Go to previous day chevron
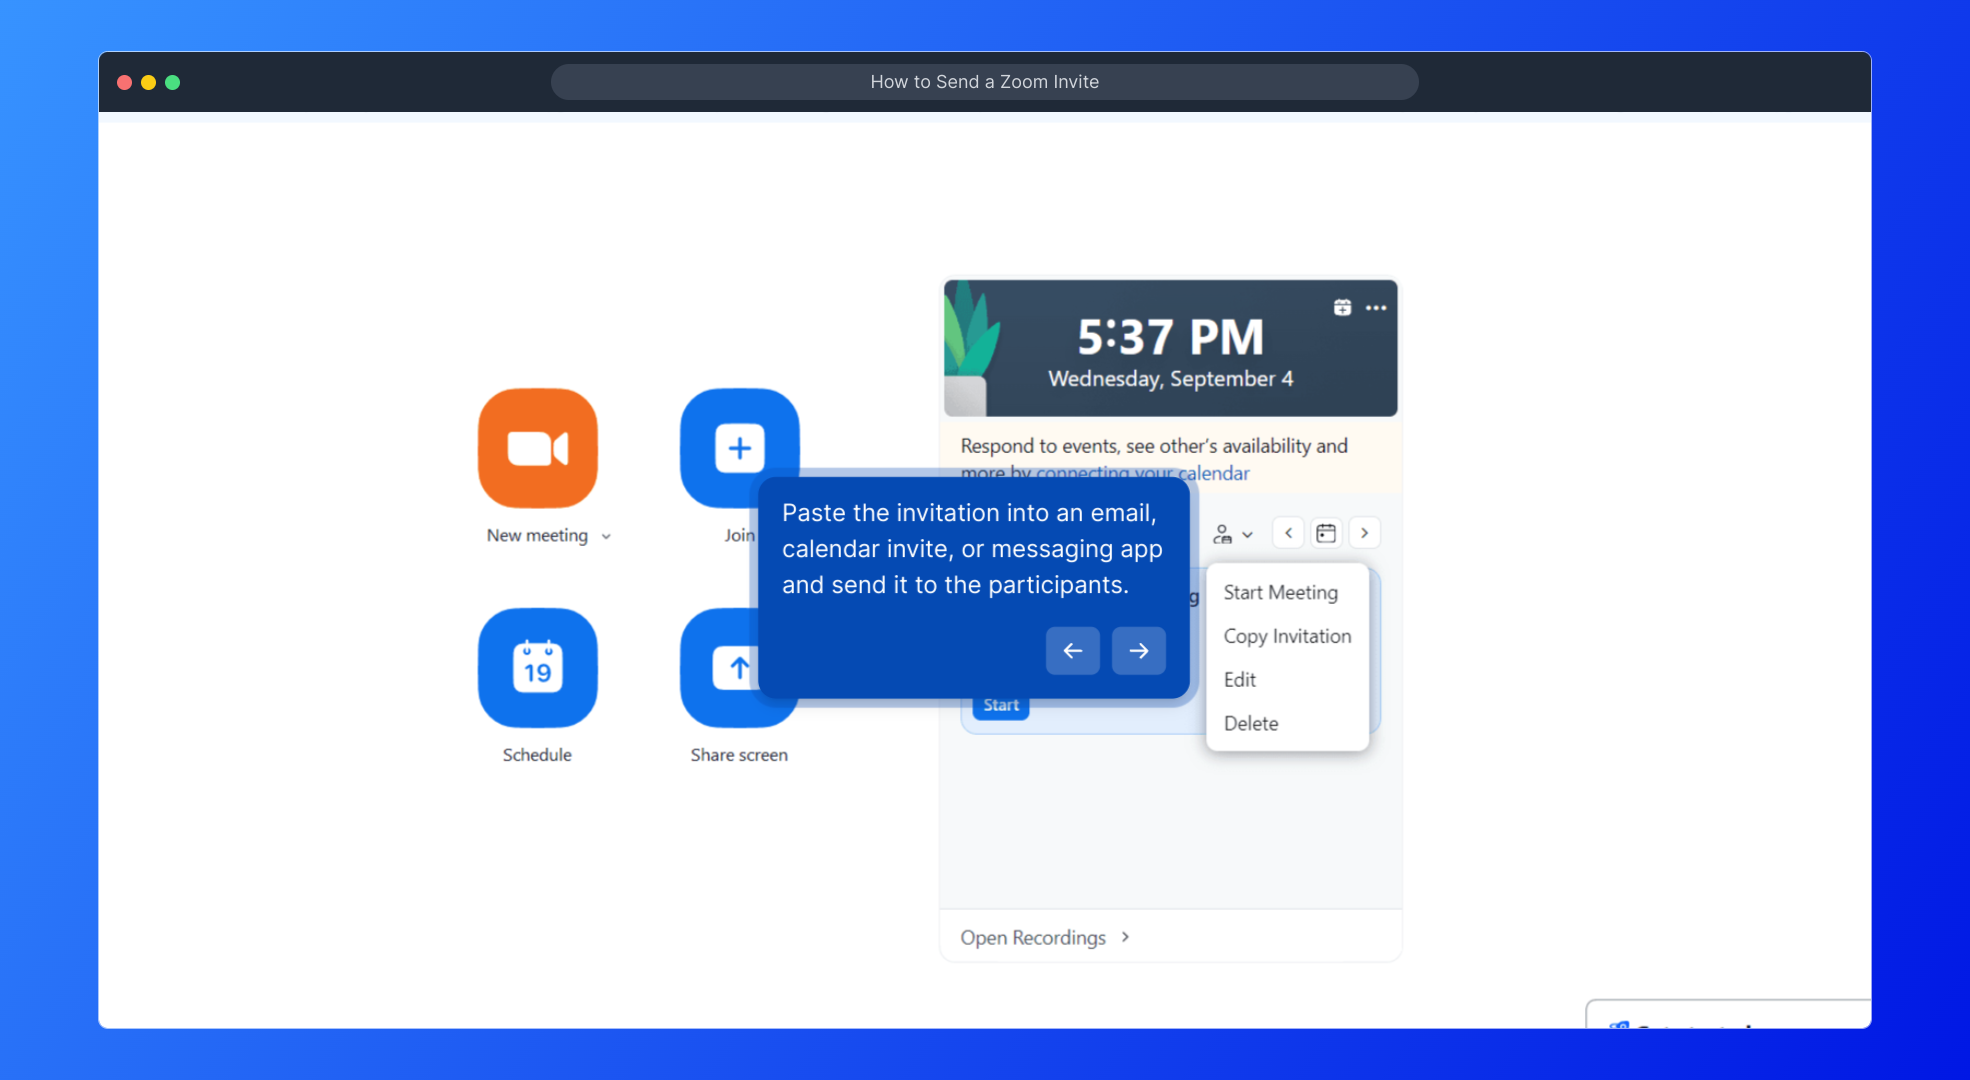 [x=1288, y=533]
